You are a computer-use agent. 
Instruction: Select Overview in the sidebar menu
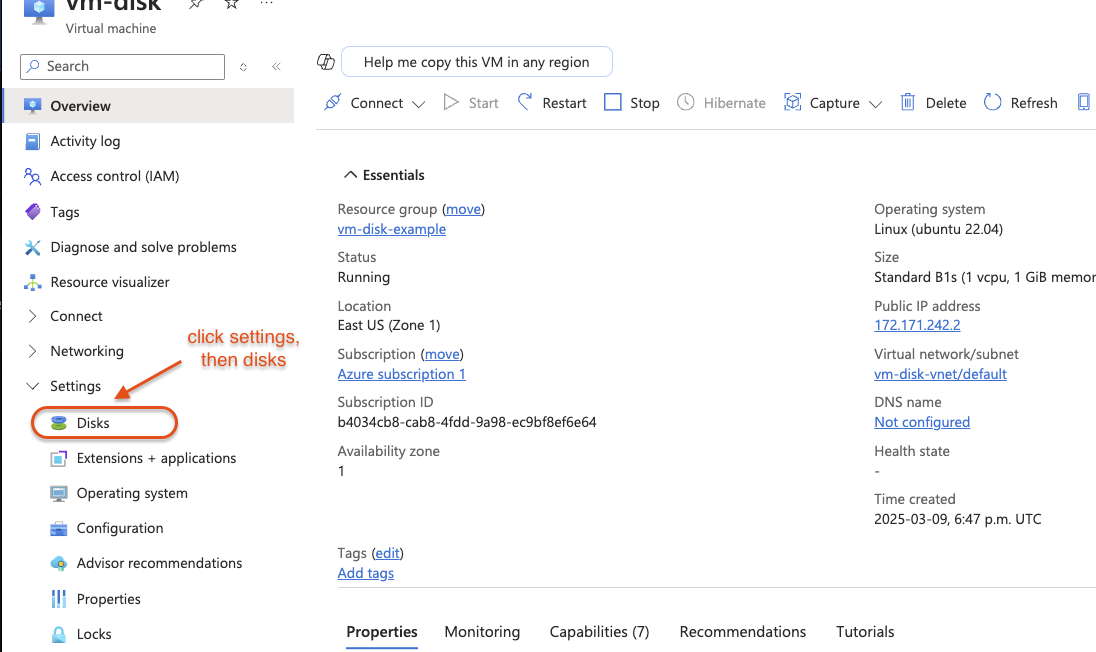pyautogui.click(x=149, y=106)
